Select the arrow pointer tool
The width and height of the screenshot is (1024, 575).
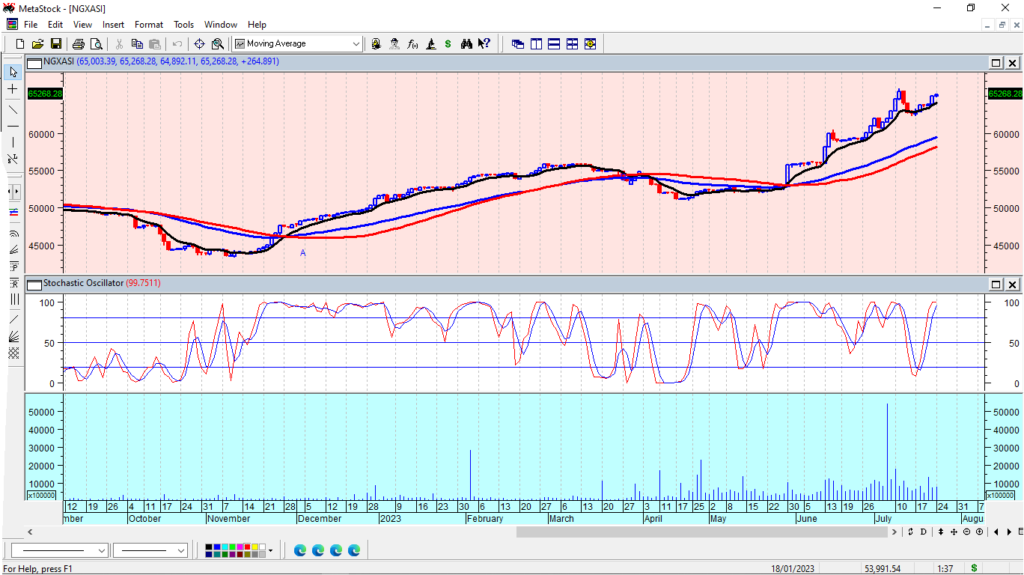click(13, 72)
